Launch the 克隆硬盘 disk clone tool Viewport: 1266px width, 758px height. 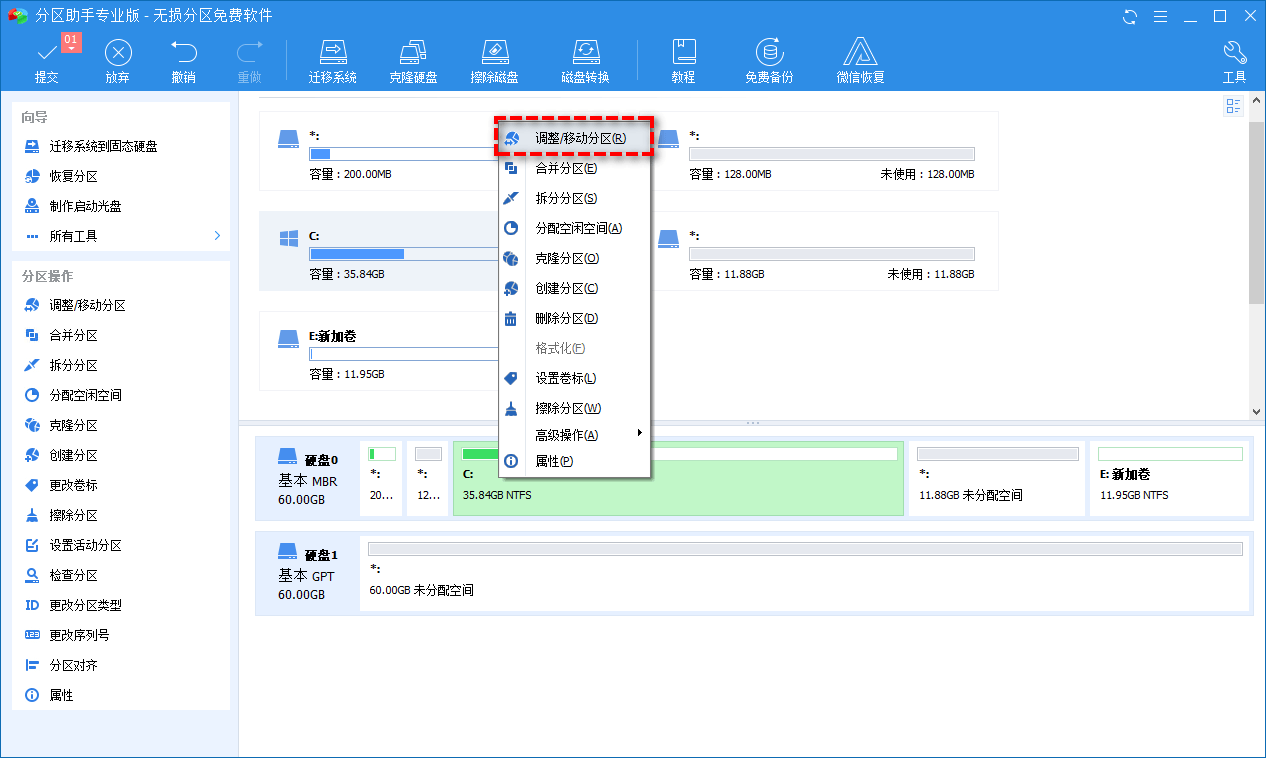(413, 60)
